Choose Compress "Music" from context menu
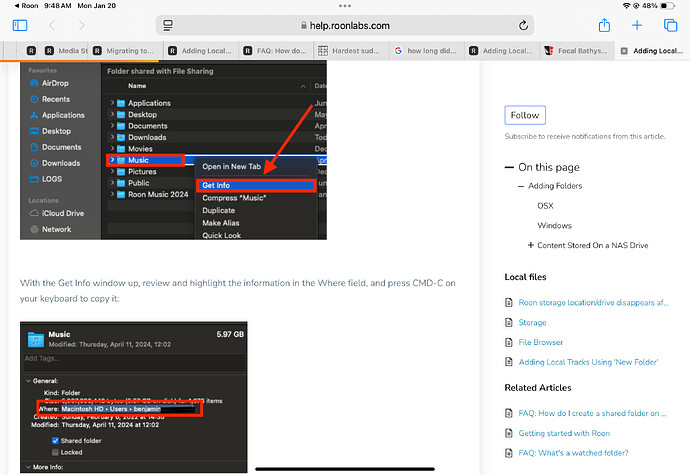Image resolution: width=690 pixels, height=475 pixels. coord(234,198)
